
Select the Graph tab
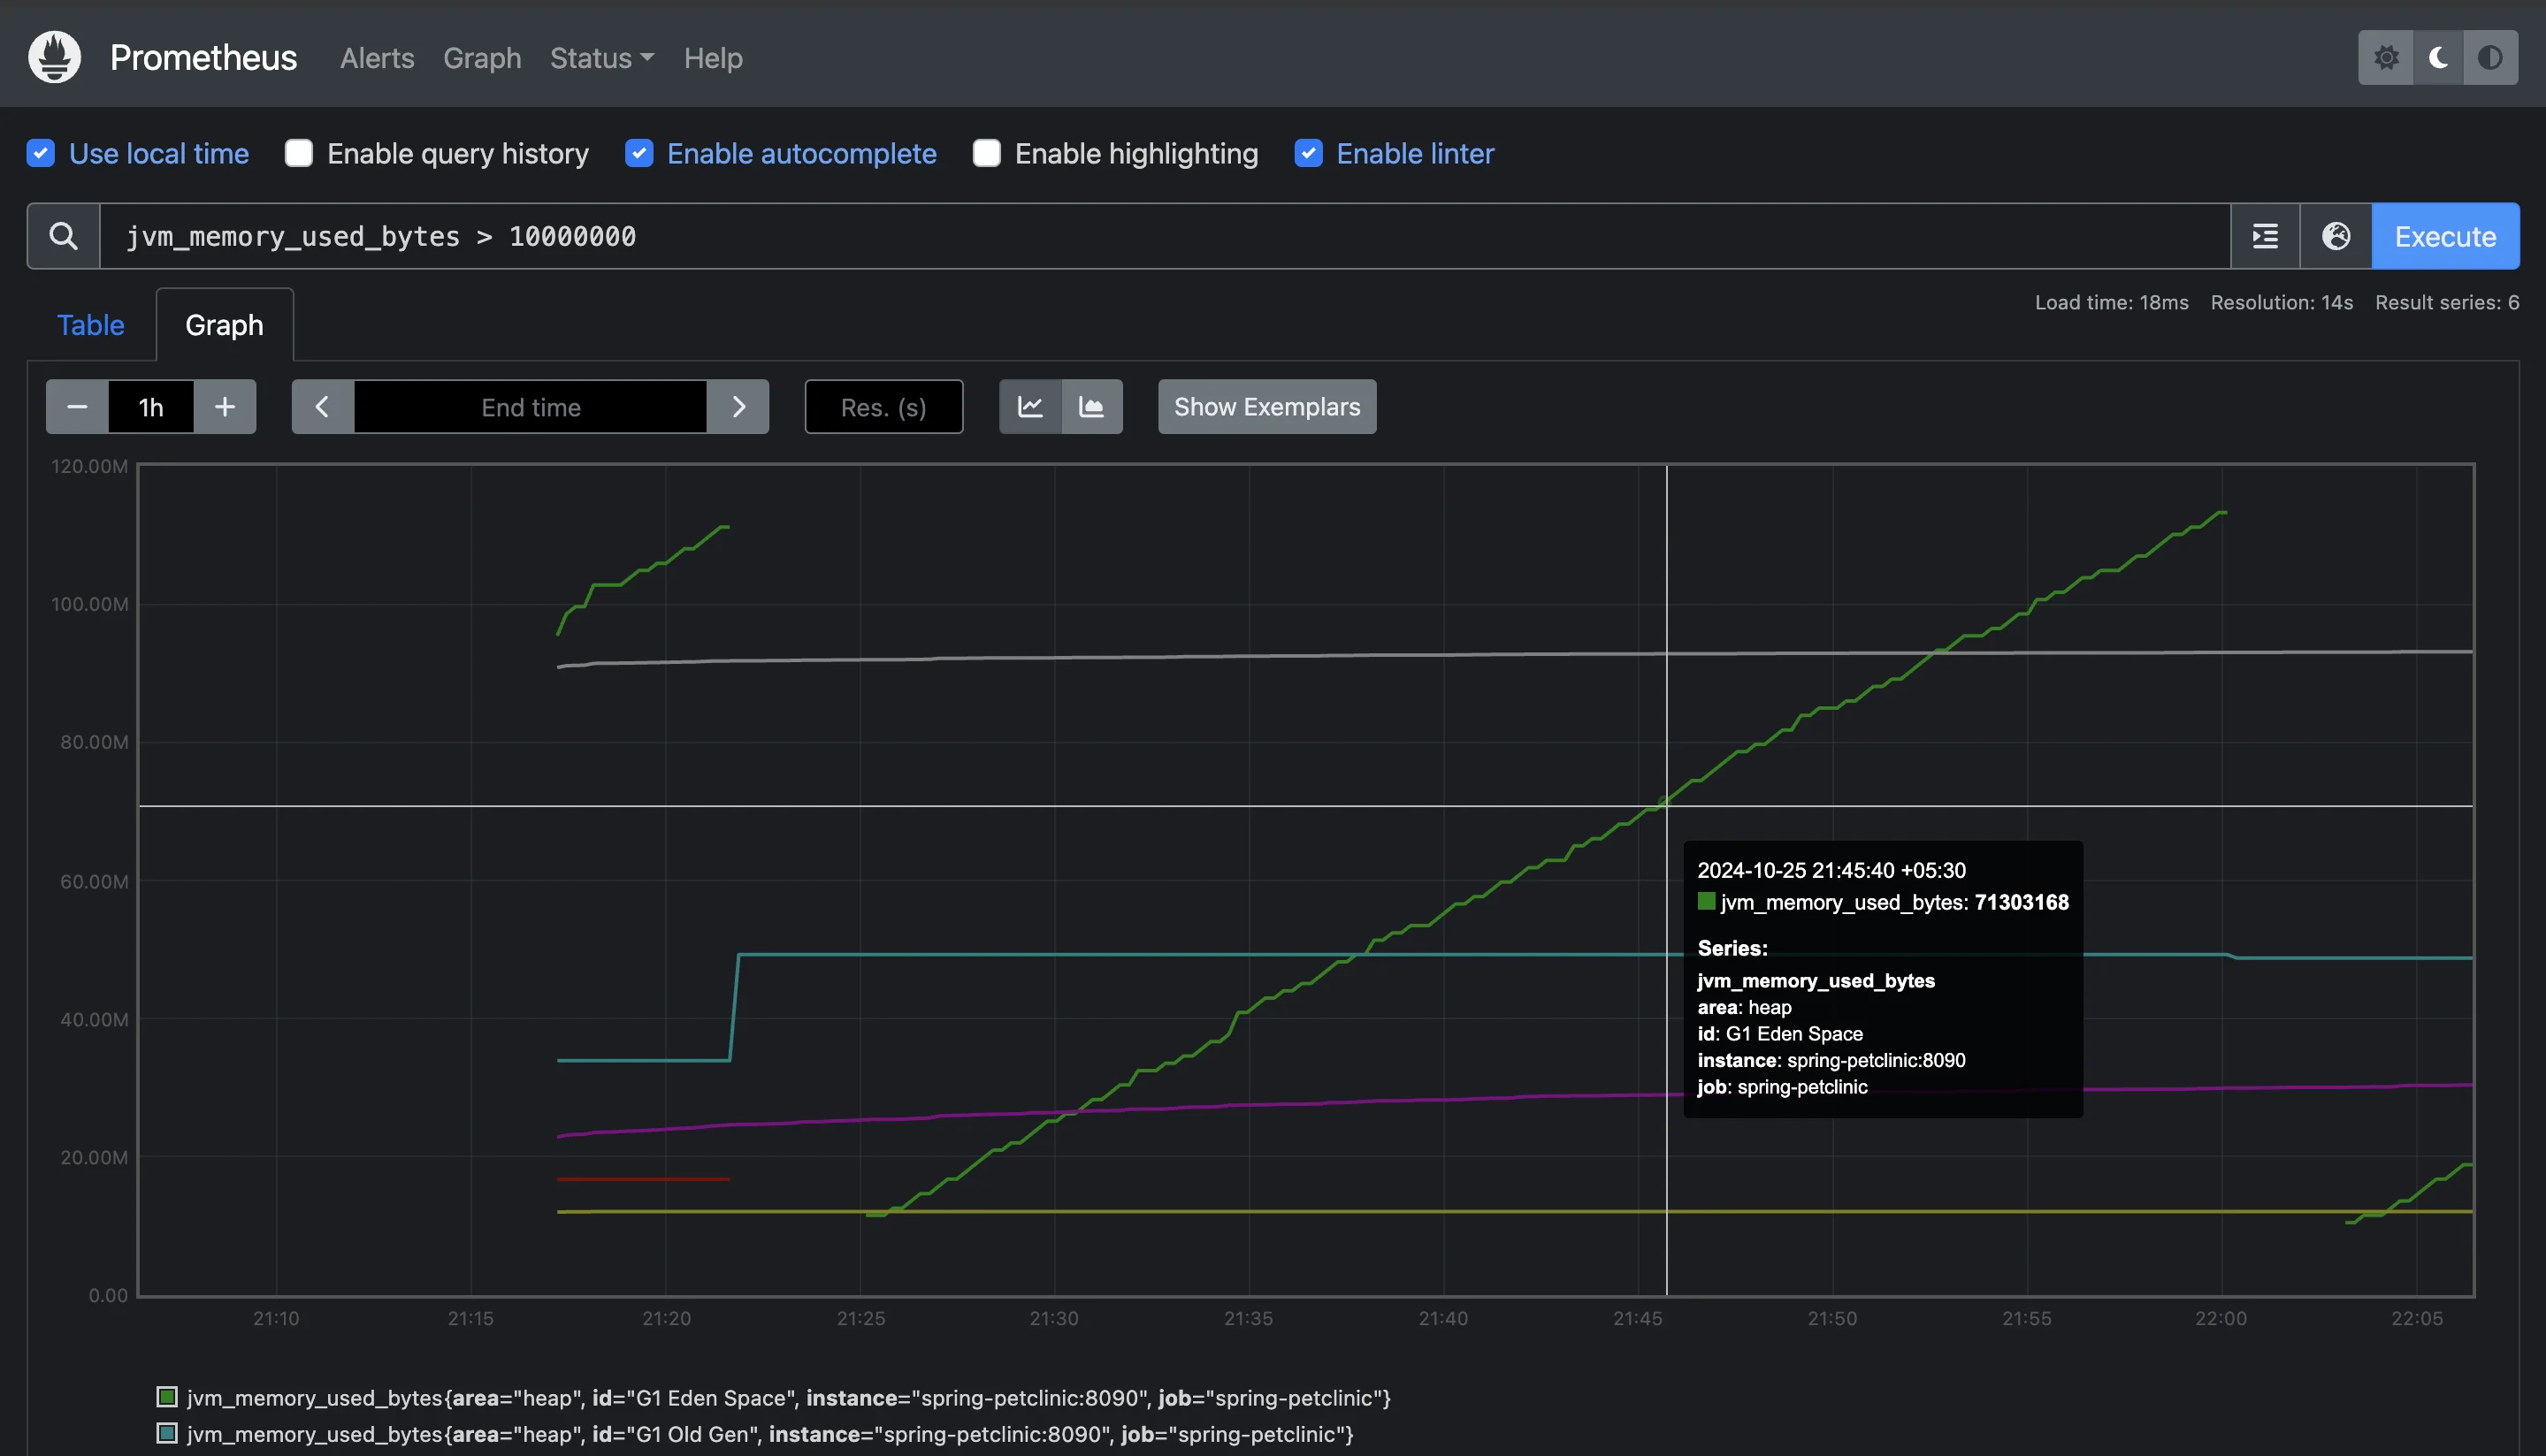point(225,325)
